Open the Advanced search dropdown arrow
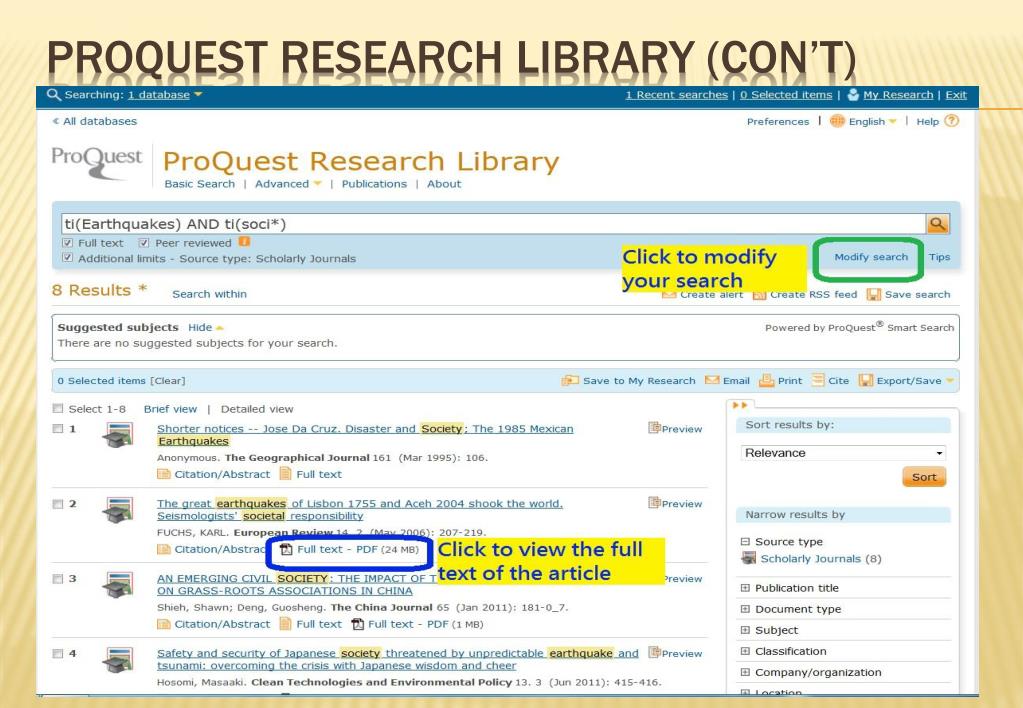1023x708 pixels. (318, 184)
